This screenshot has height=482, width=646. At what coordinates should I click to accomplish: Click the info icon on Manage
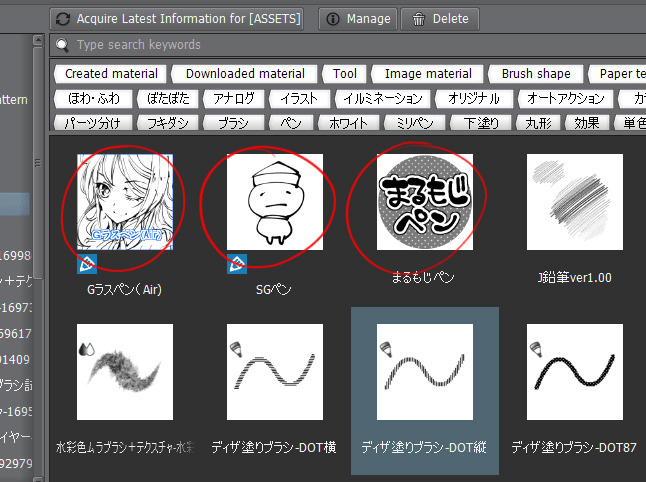click(x=333, y=19)
